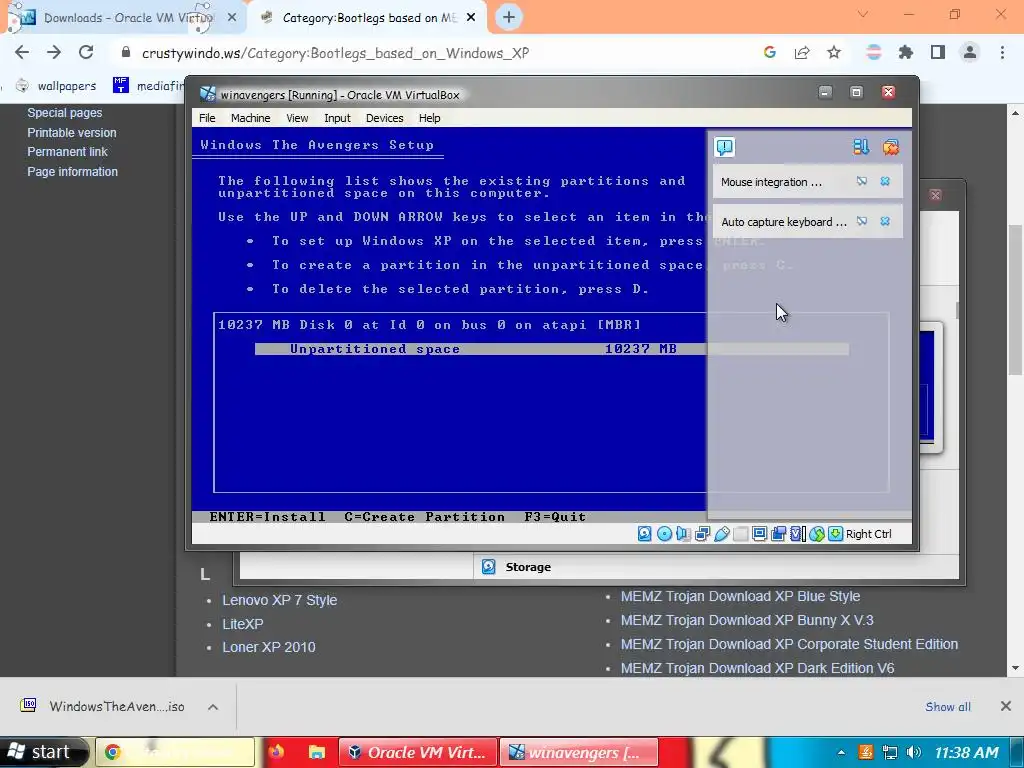
Task: Open the Chrome profile avatar
Action: click(970, 52)
